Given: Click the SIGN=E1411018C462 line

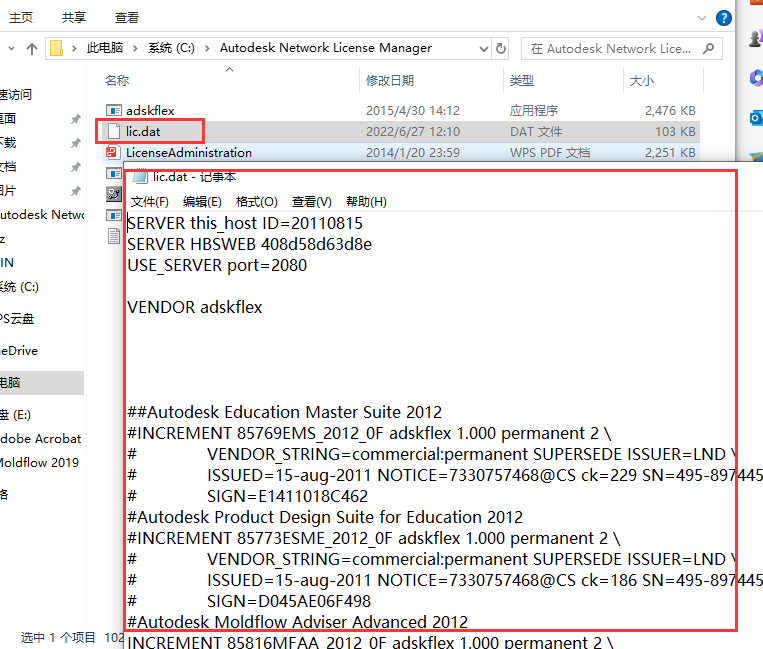Looking at the screenshot, I should click(x=288, y=496).
